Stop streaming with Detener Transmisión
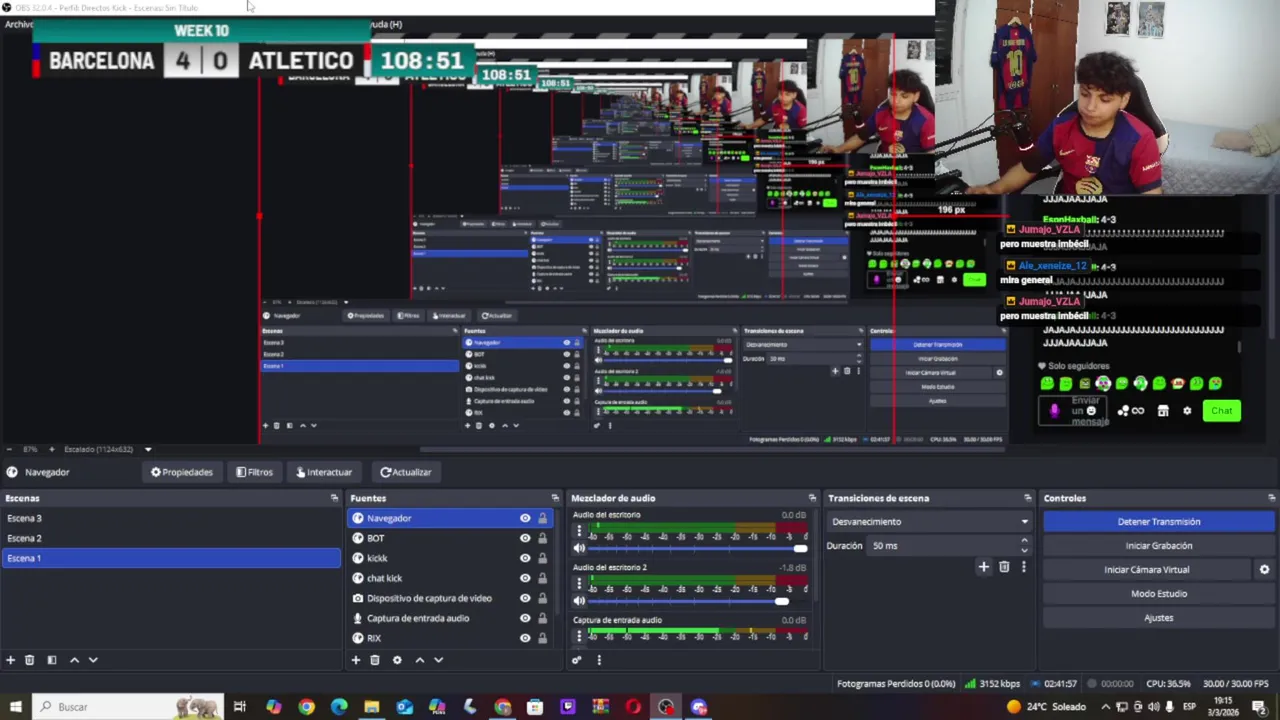The image size is (1280, 720). coord(1159,522)
